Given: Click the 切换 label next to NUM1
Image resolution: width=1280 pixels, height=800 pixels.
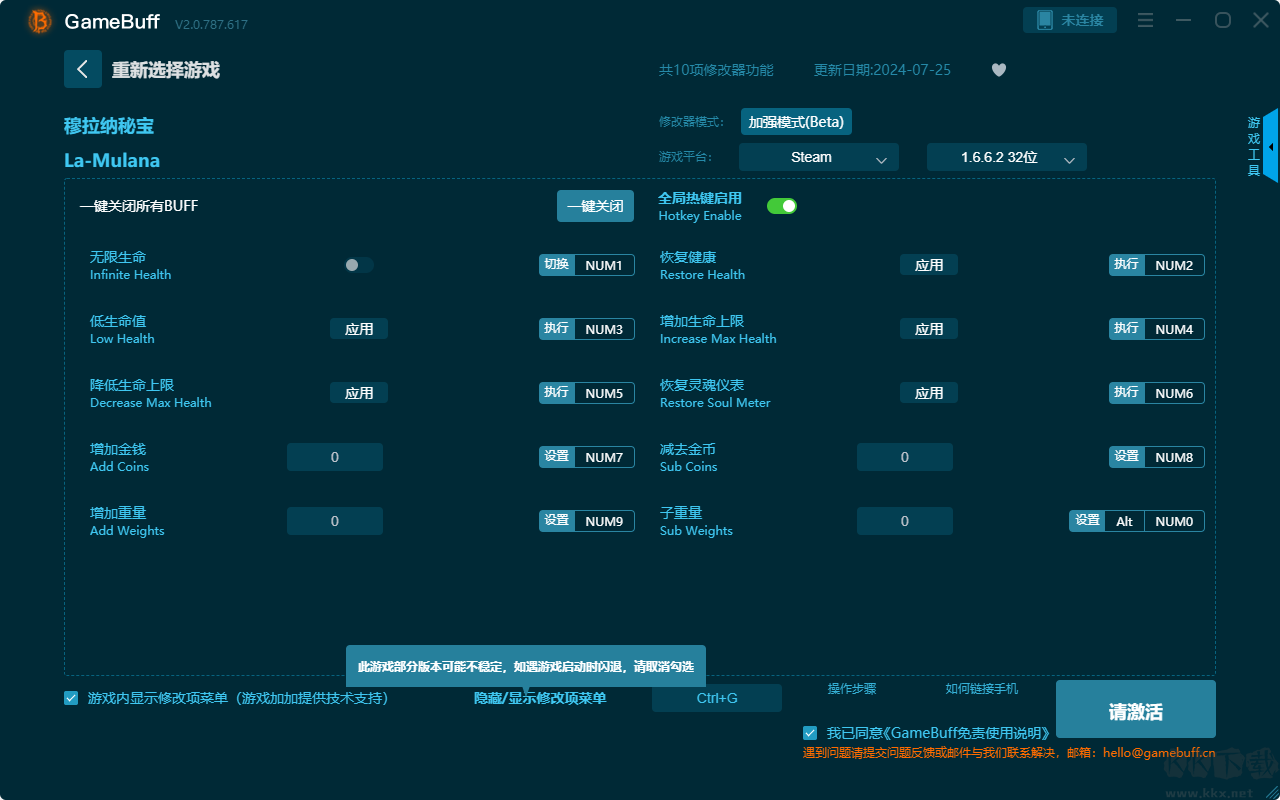Looking at the screenshot, I should (557, 265).
